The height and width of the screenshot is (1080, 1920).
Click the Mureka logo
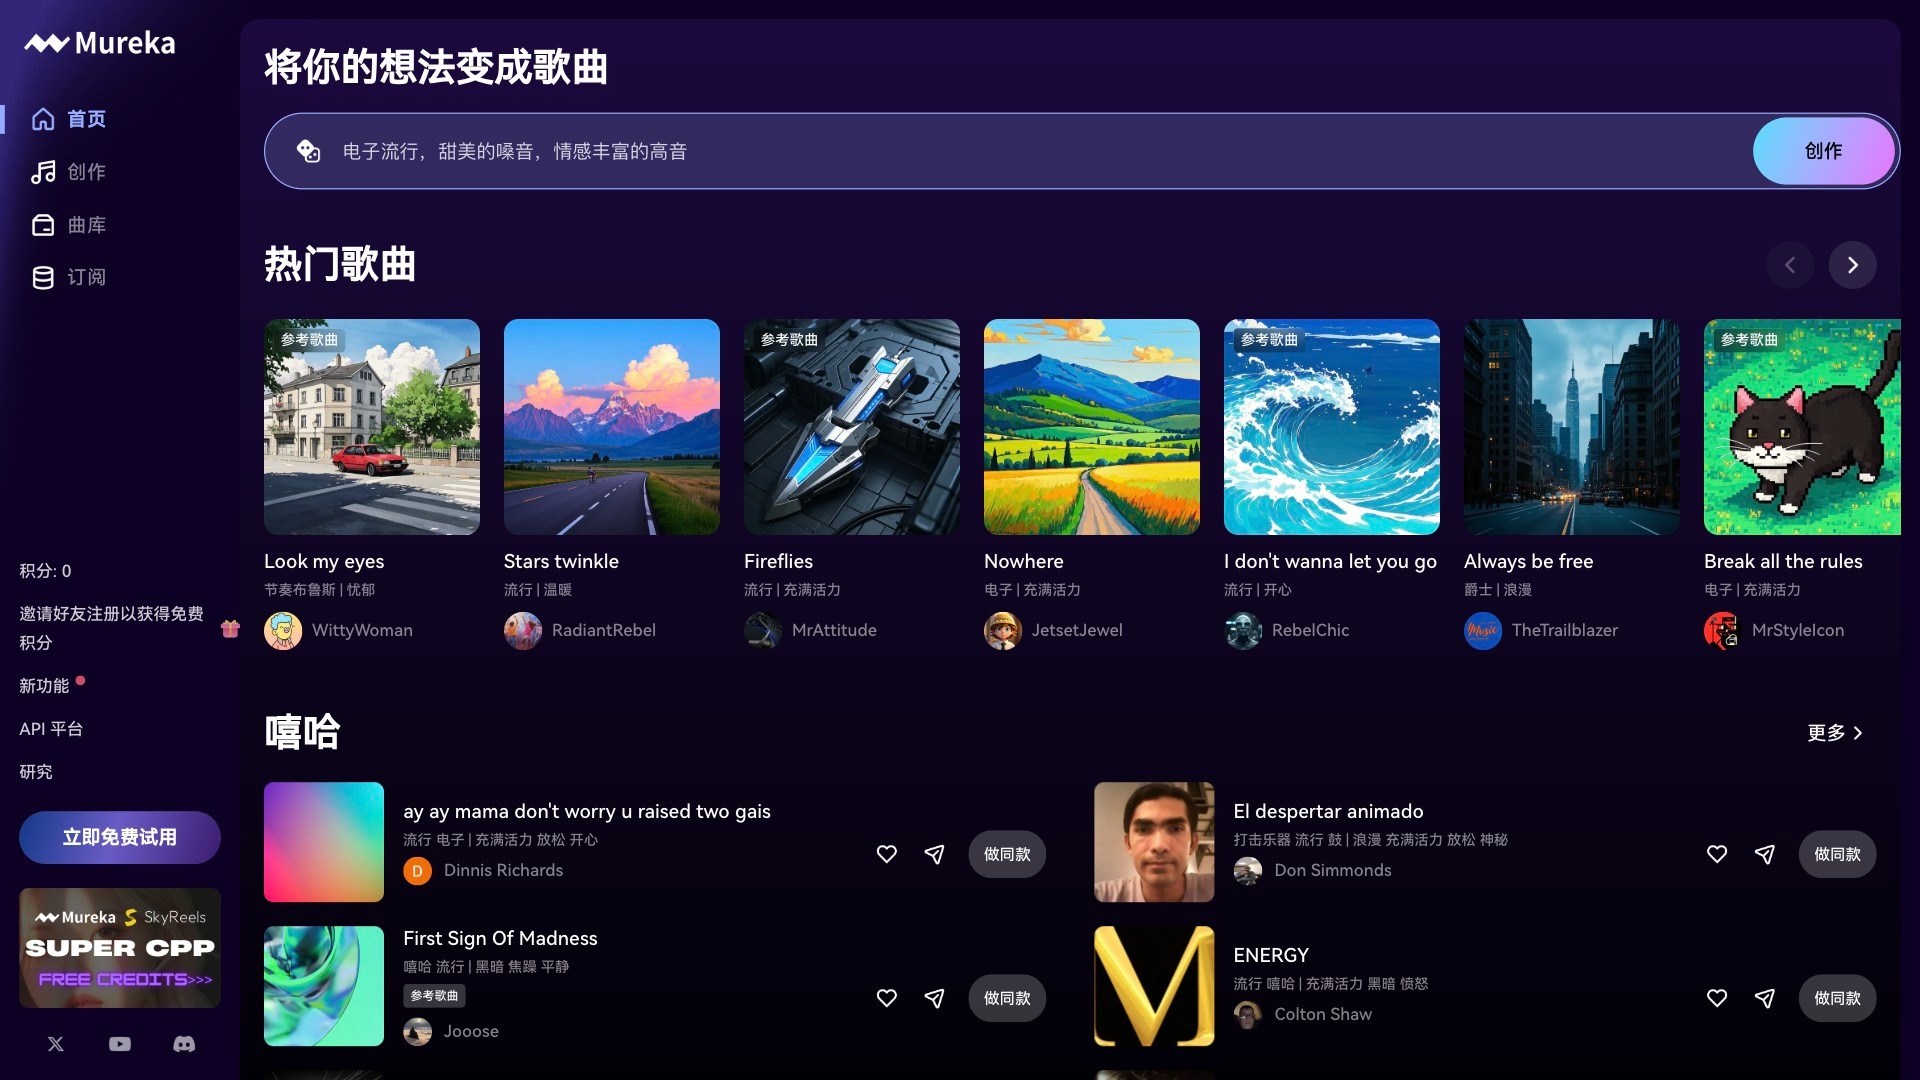(97, 42)
